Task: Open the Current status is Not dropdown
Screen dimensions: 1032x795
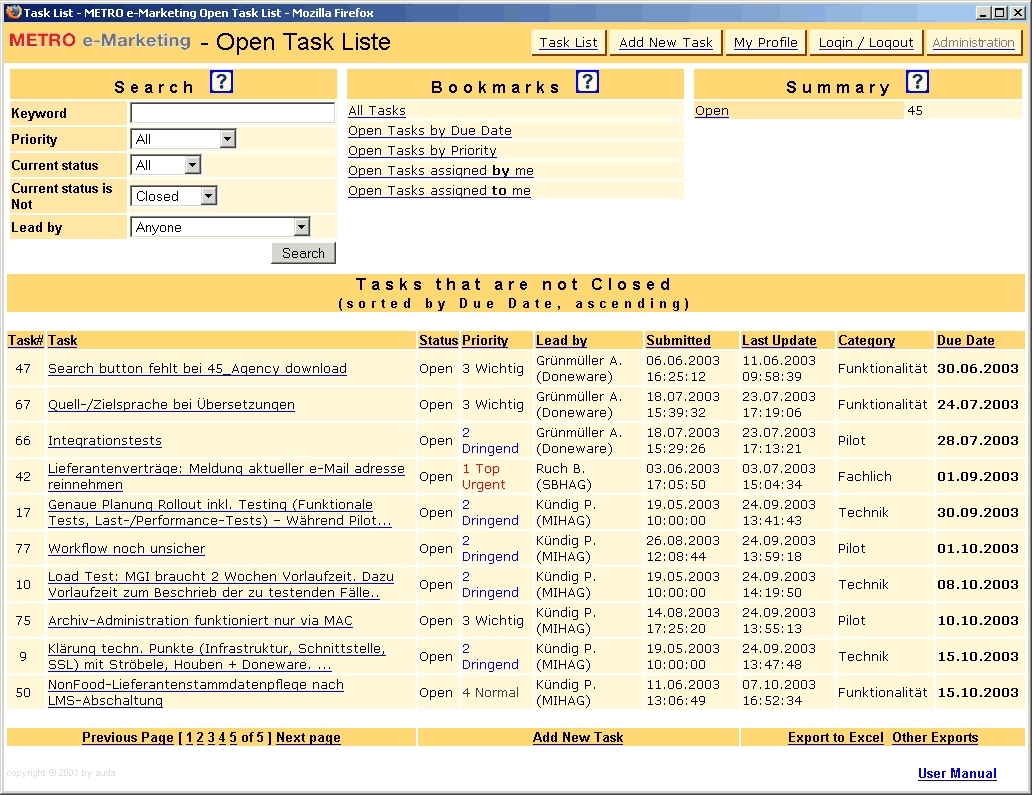Action: coord(174,196)
